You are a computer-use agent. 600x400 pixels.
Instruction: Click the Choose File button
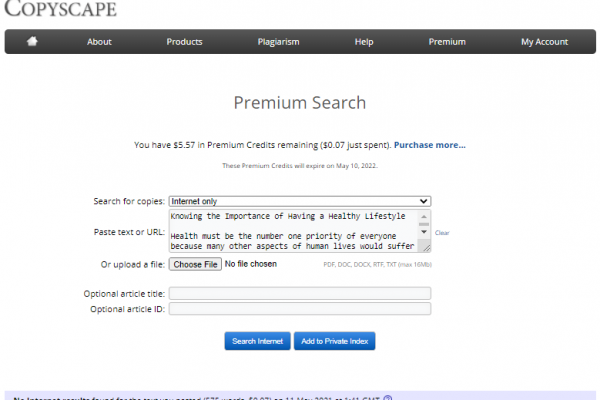pyautogui.click(x=195, y=264)
